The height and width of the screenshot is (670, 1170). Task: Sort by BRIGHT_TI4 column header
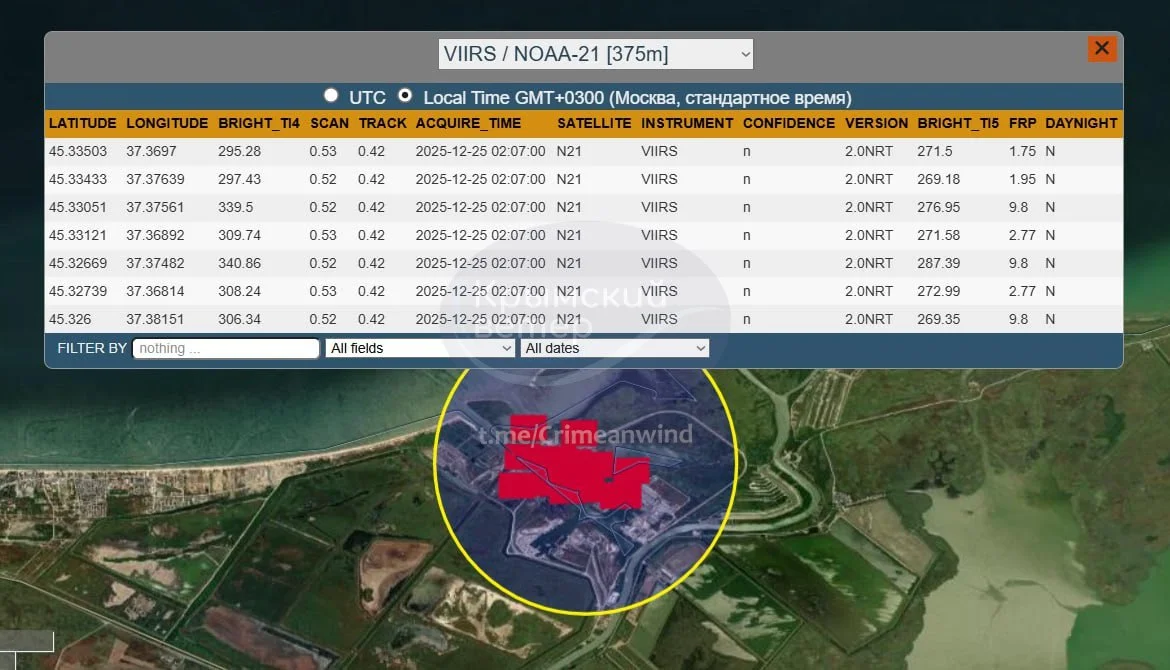(259, 123)
